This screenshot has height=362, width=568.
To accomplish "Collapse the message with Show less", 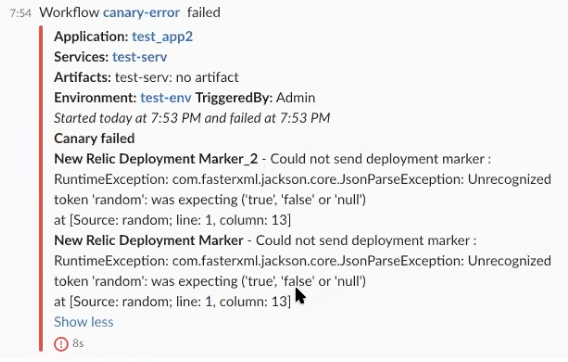I will [84, 322].
